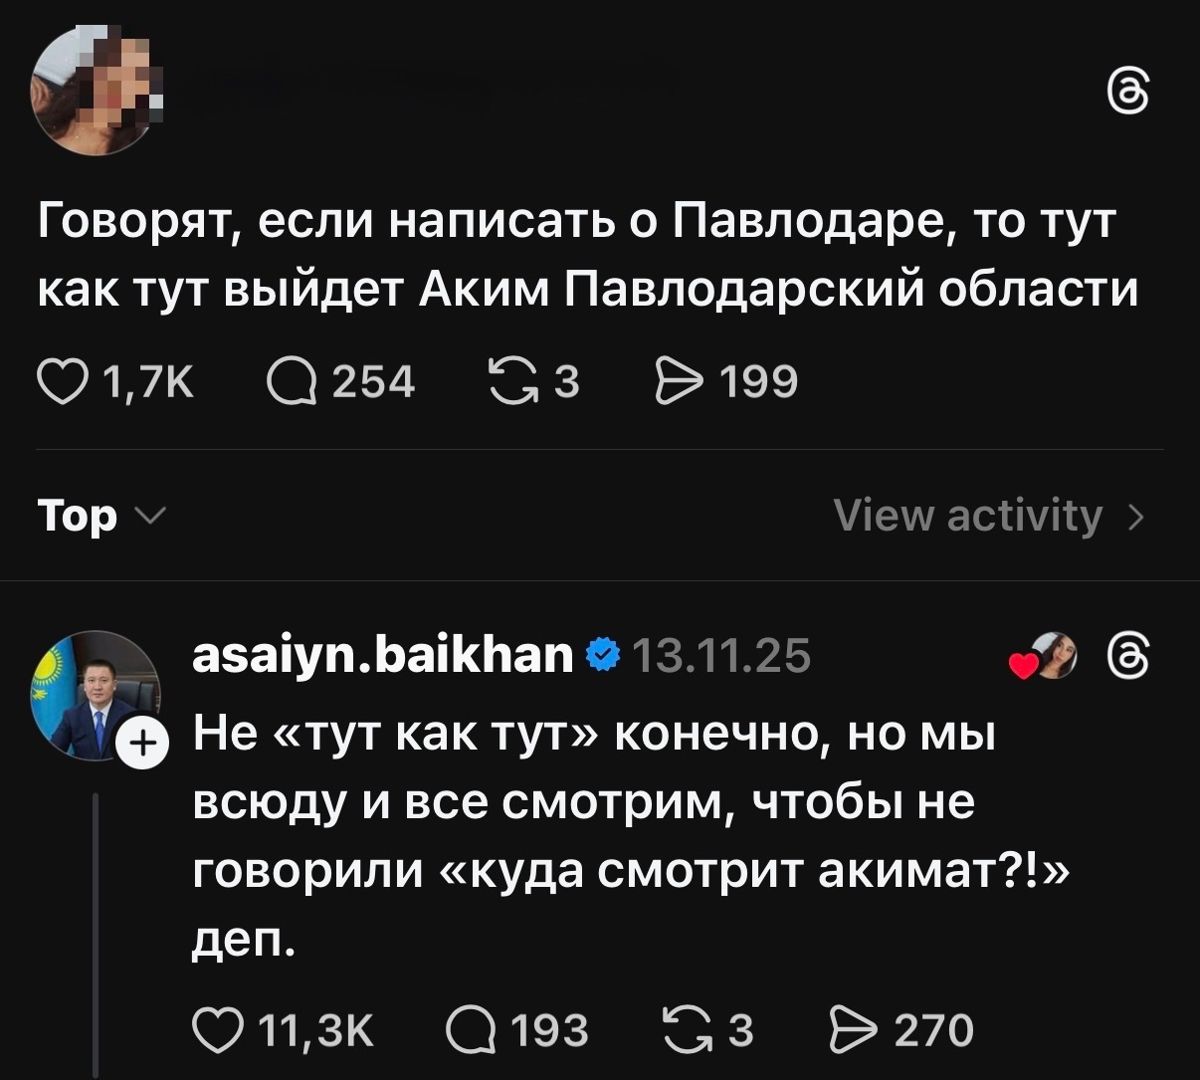Like the post about Павлодар
Image resolution: width=1200 pixels, height=1080 pixels.
coord(65,379)
